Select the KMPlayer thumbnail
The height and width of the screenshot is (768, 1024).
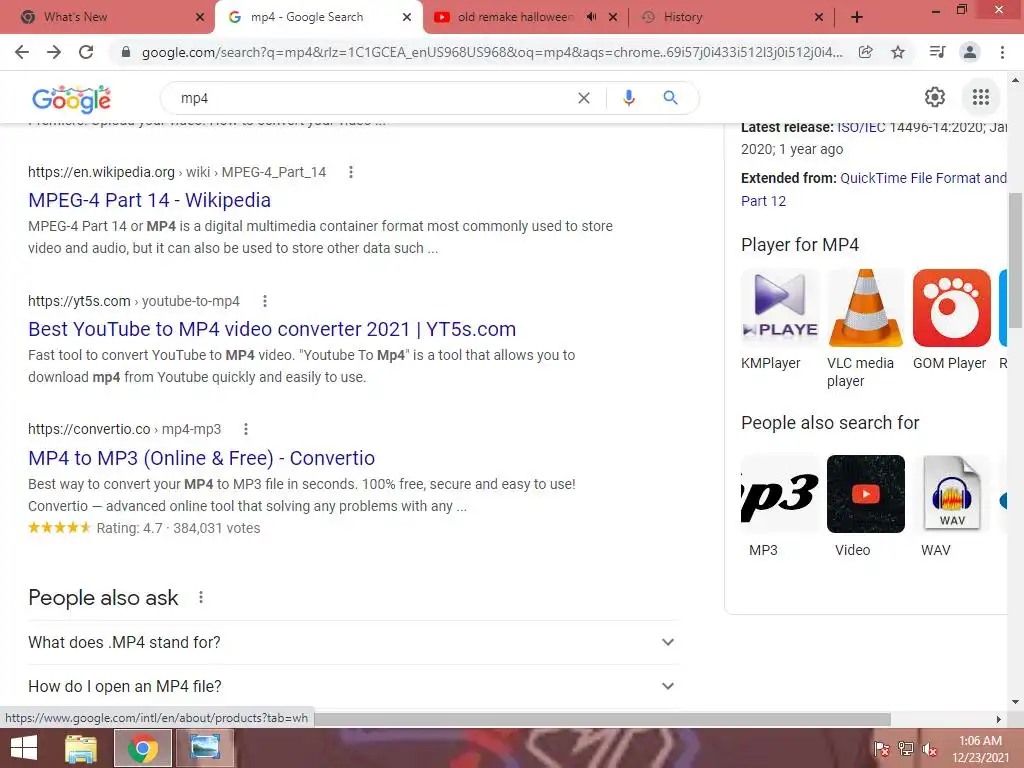click(x=780, y=308)
